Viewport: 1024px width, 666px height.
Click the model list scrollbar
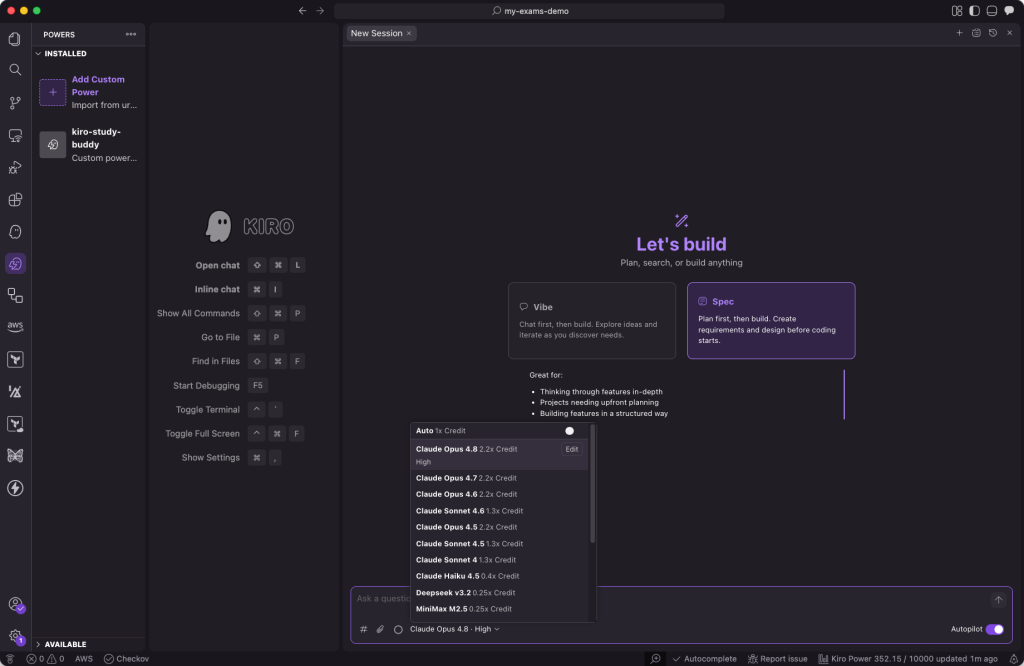(592, 484)
